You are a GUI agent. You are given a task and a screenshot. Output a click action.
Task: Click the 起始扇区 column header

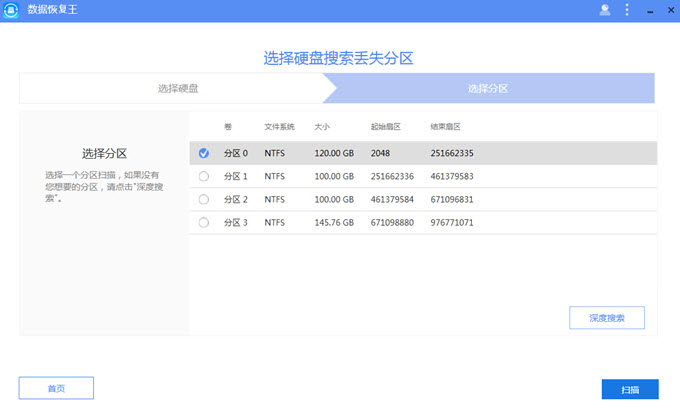pos(385,127)
